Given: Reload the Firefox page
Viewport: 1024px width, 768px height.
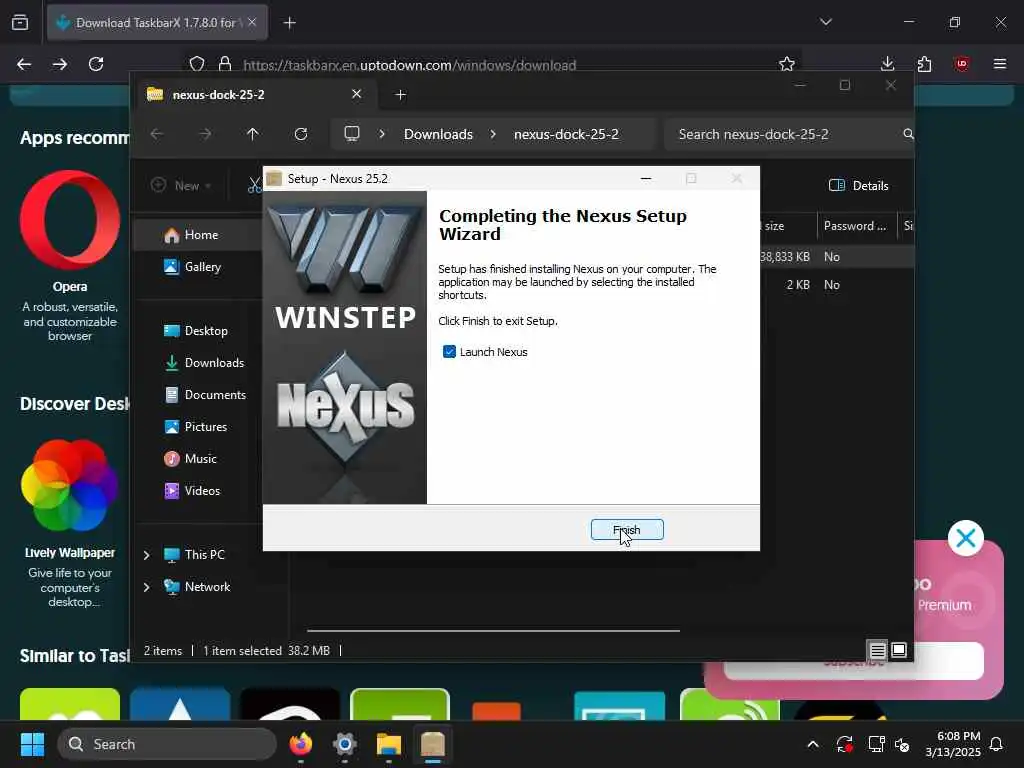Looking at the screenshot, I should [x=96, y=64].
